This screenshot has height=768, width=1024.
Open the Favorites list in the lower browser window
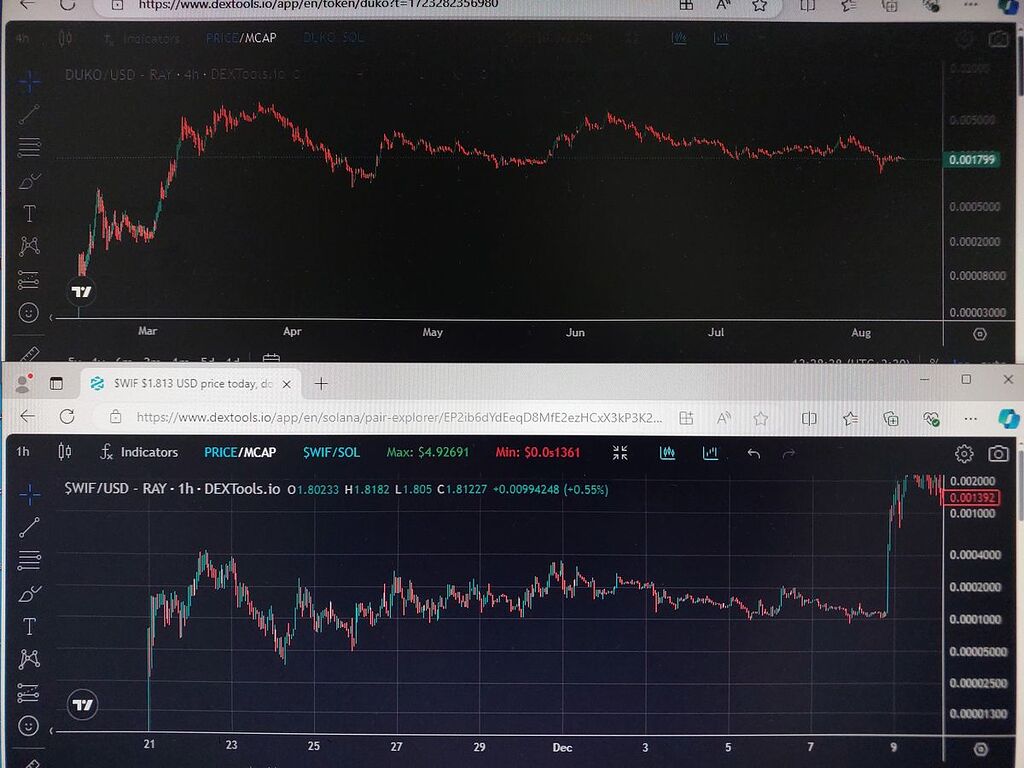click(x=850, y=418)
